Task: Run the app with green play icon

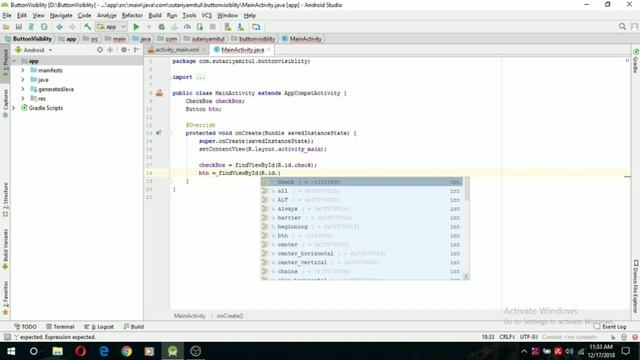Action: (136, 27)
